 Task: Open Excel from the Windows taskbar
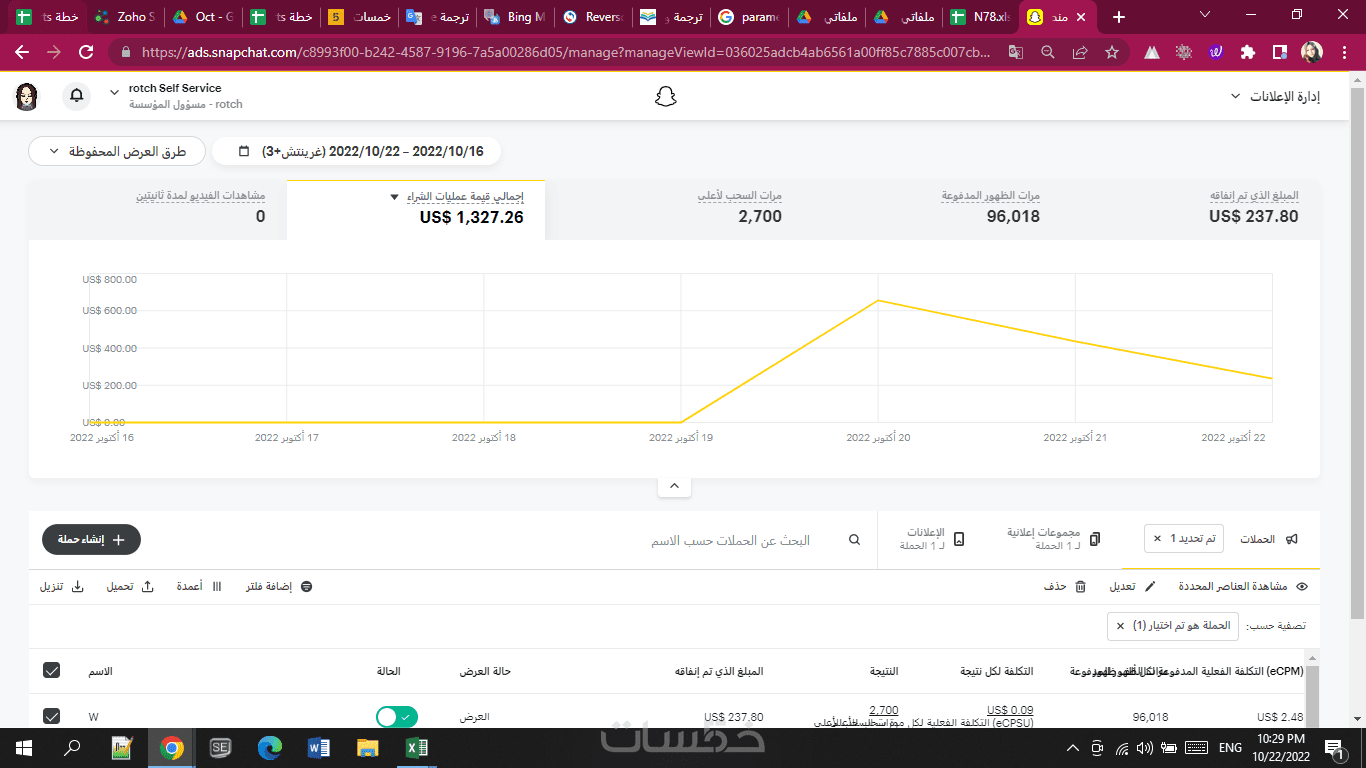417,747
